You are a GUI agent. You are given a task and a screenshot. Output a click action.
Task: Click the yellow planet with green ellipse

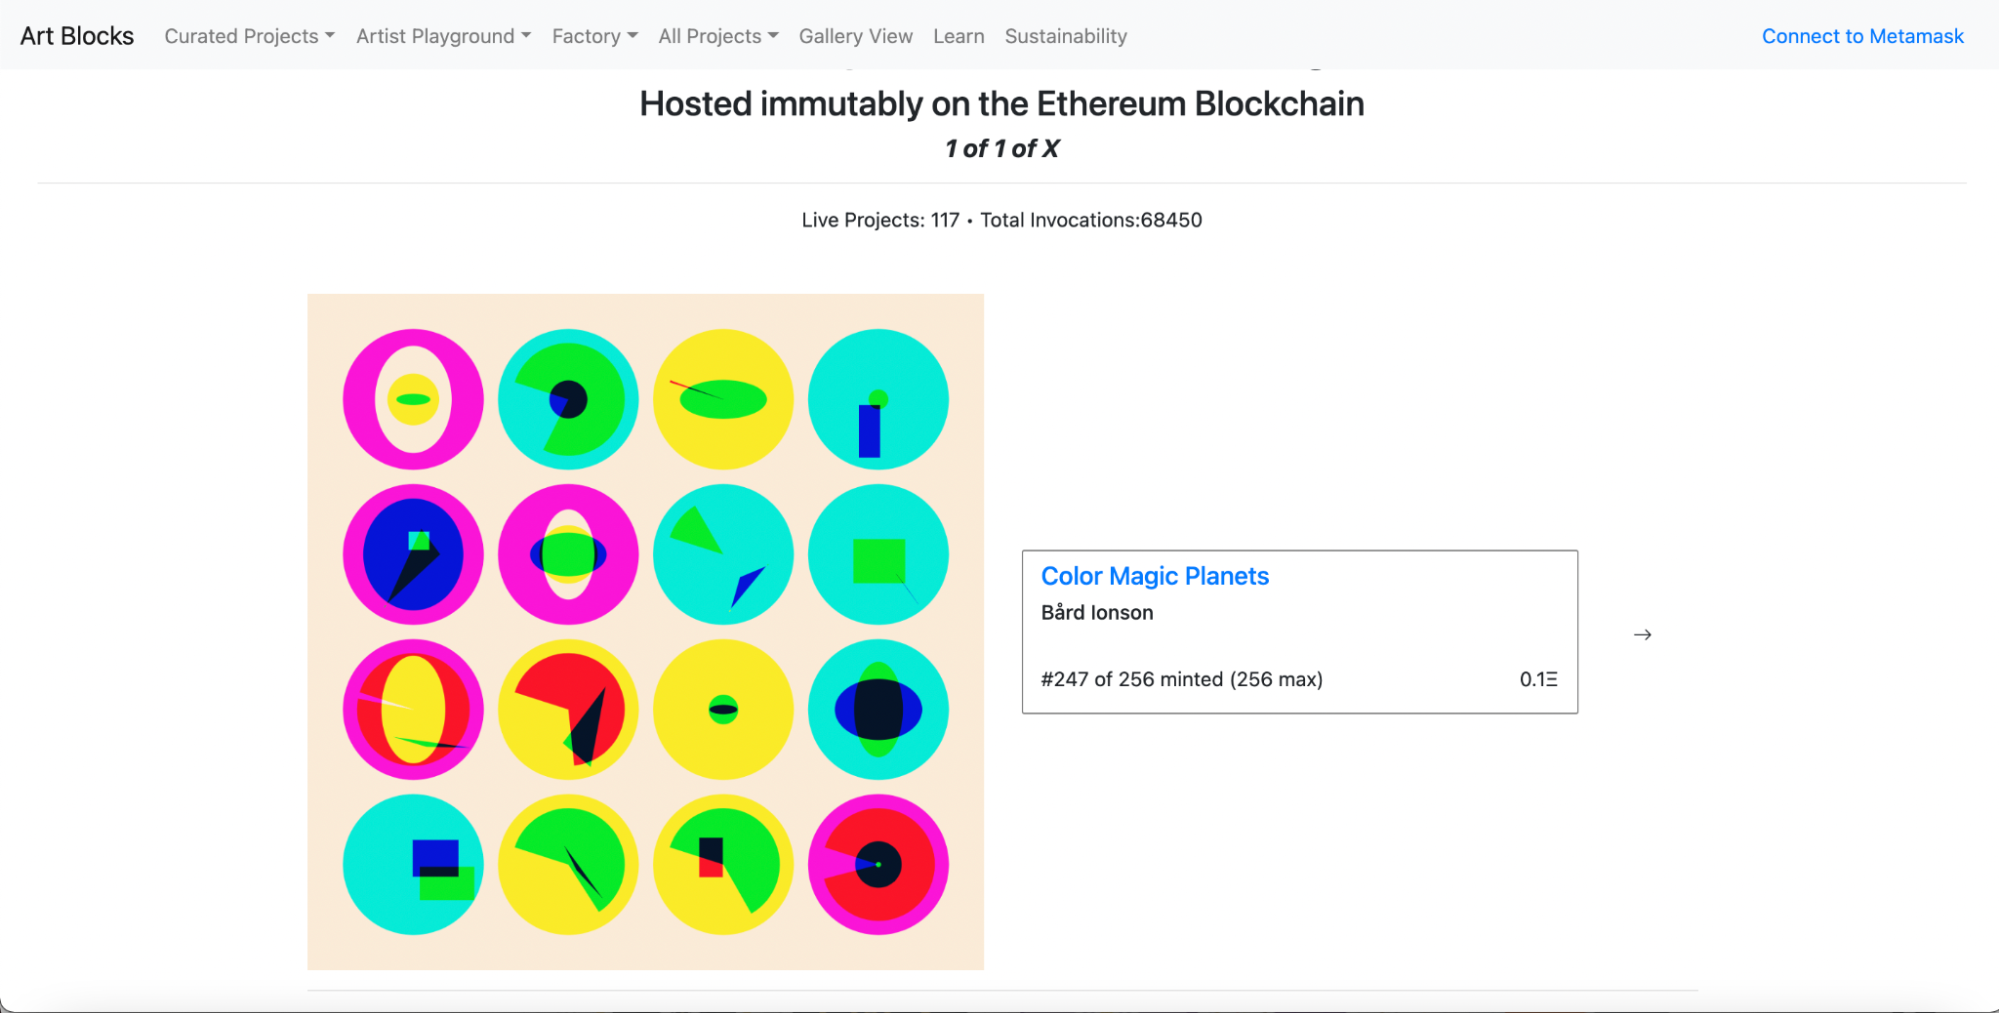(x=723, y=399)
